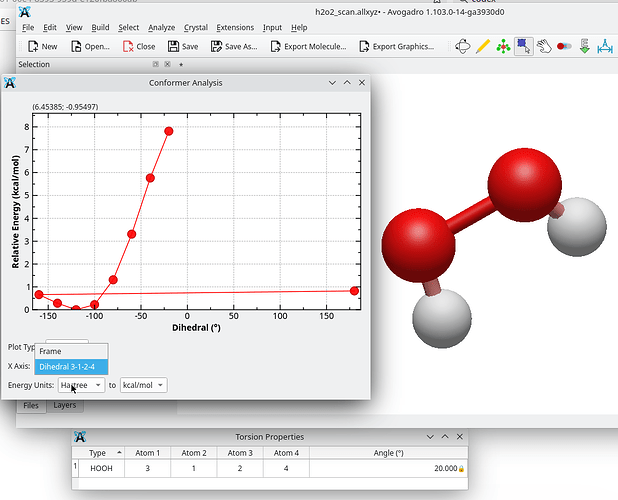This screenshot has height=500, width=618.
Task: Close the Torsion Properties window
Action: (460, 437)
